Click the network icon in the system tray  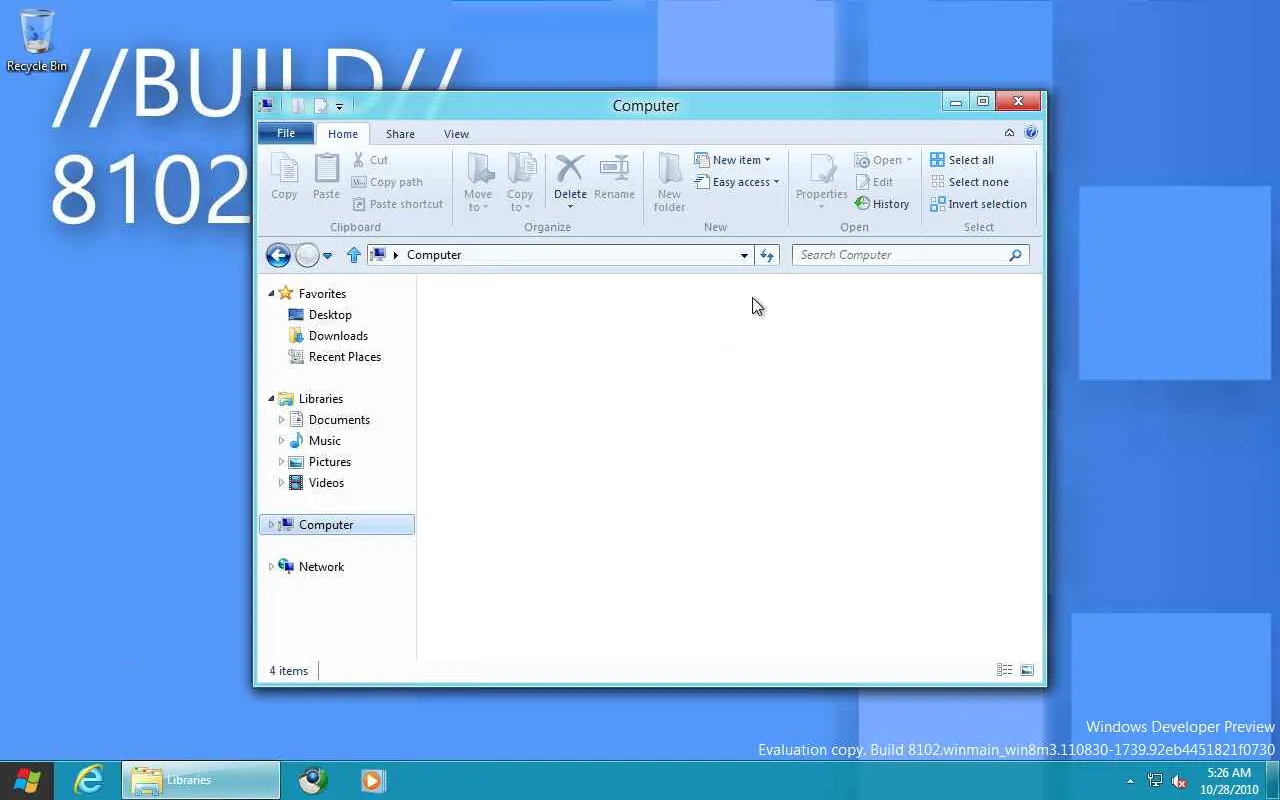pyautogui.click(x=1155, y=781)
